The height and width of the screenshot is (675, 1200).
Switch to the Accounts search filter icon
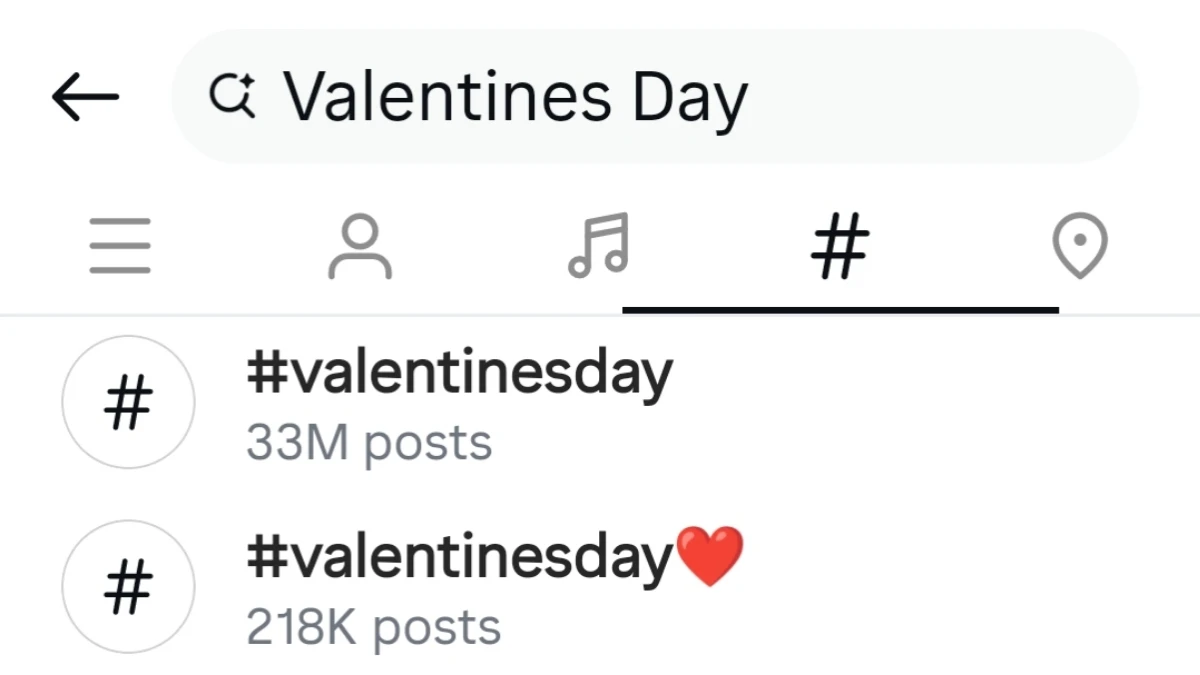coord(360,245)
